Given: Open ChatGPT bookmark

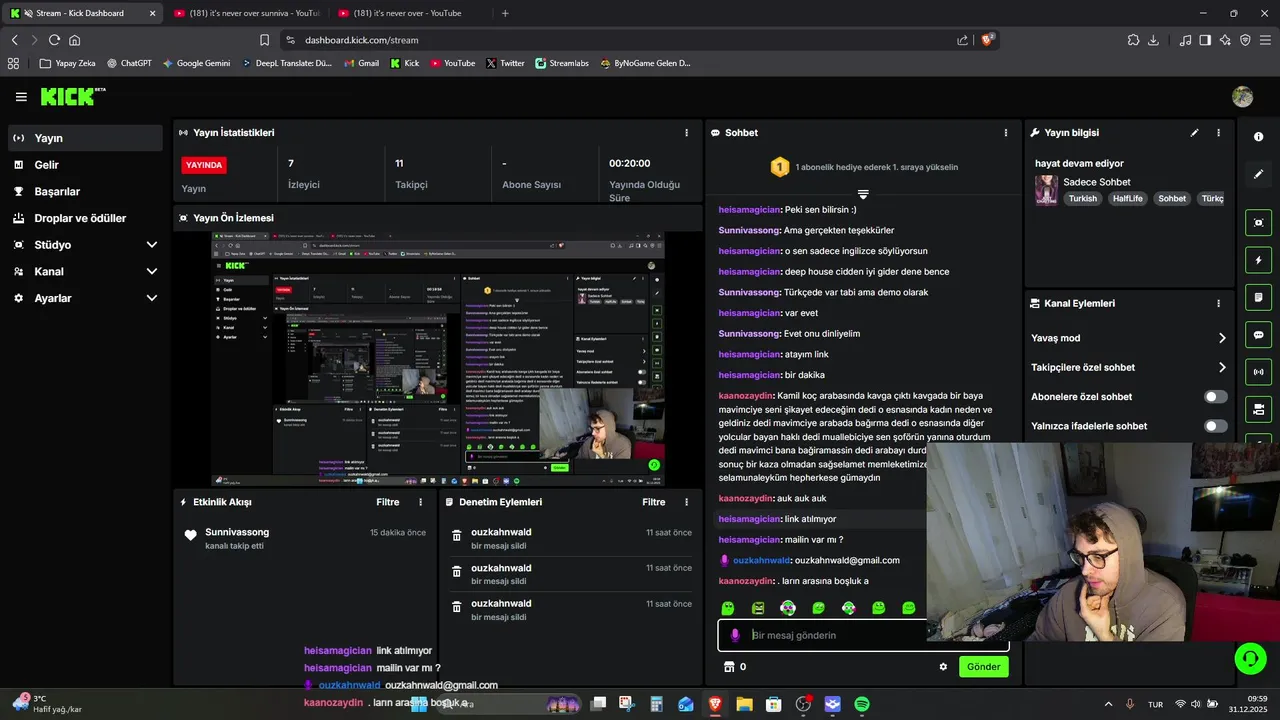Looking at the screenshot, I should click(x=128, y=63).
